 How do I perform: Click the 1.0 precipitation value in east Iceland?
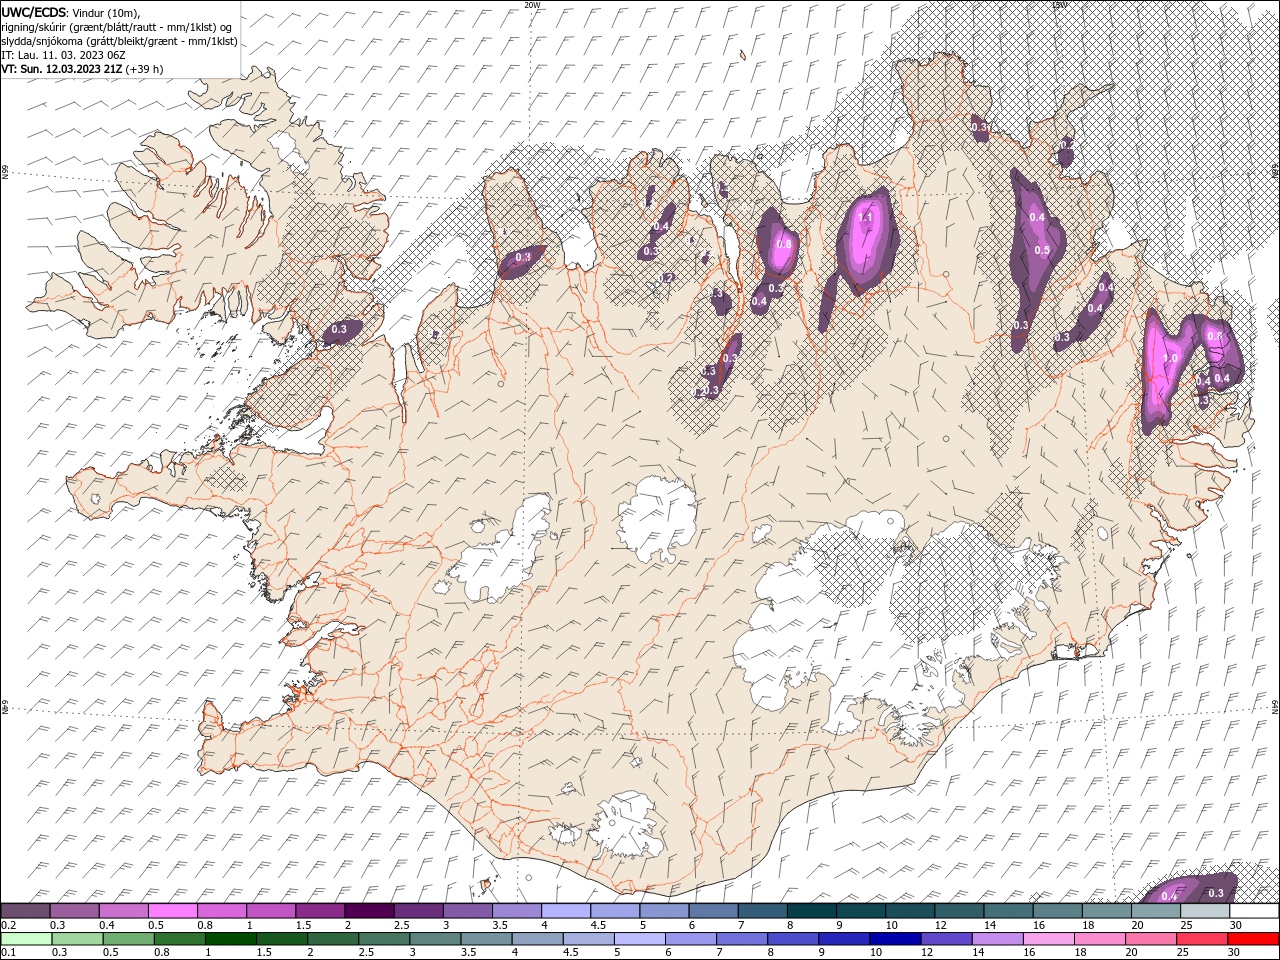pos(1172,358)
